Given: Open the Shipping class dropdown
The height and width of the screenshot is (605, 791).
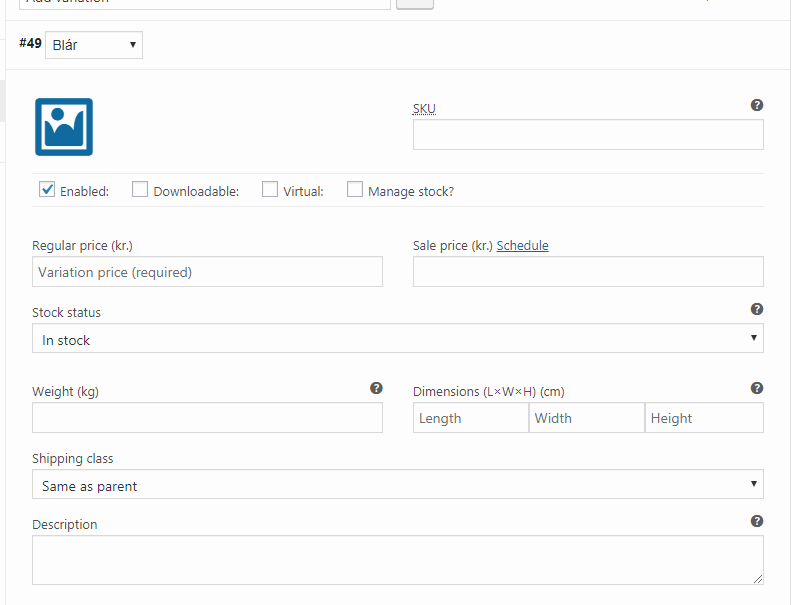Looking at the screenshot, I should [x=397, y=485].
